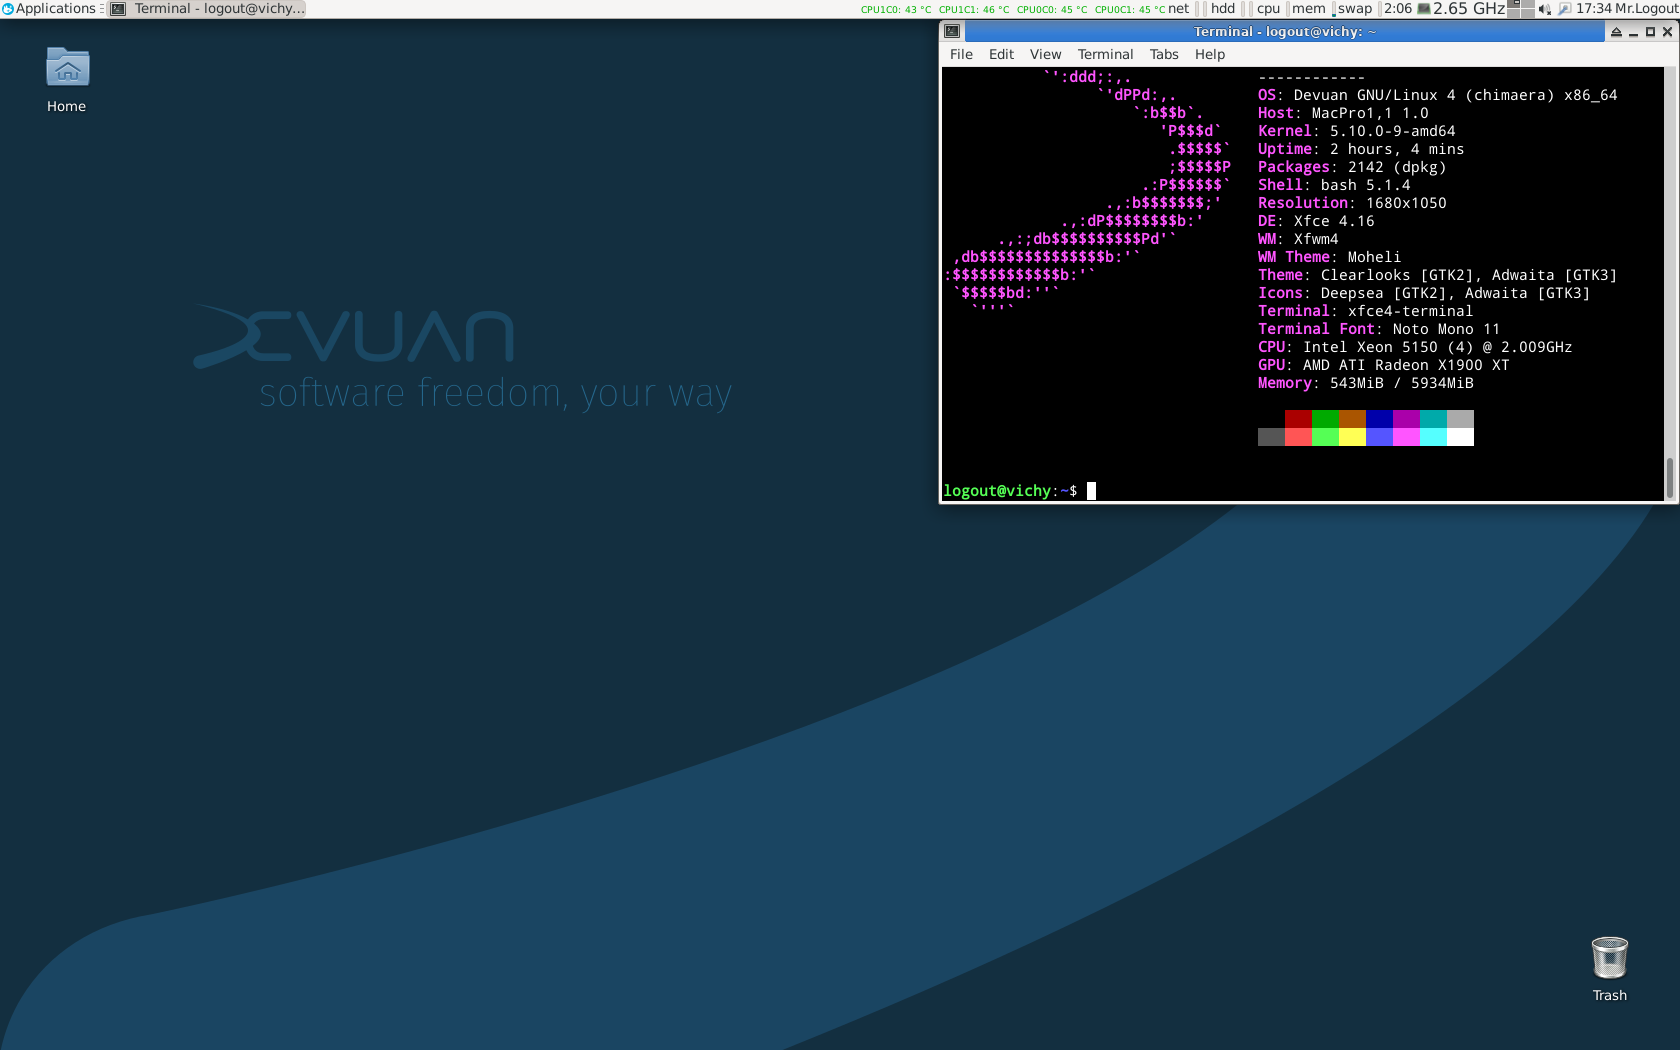This screenshot has width=1680, height=1050.
Task: Open the Tabs menu
Action: point(1163,55)
